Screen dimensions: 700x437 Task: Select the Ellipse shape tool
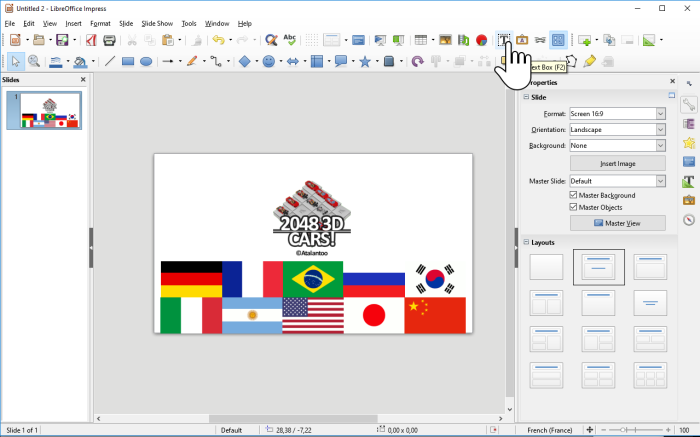pyautogui.click(x=146, y=61)
